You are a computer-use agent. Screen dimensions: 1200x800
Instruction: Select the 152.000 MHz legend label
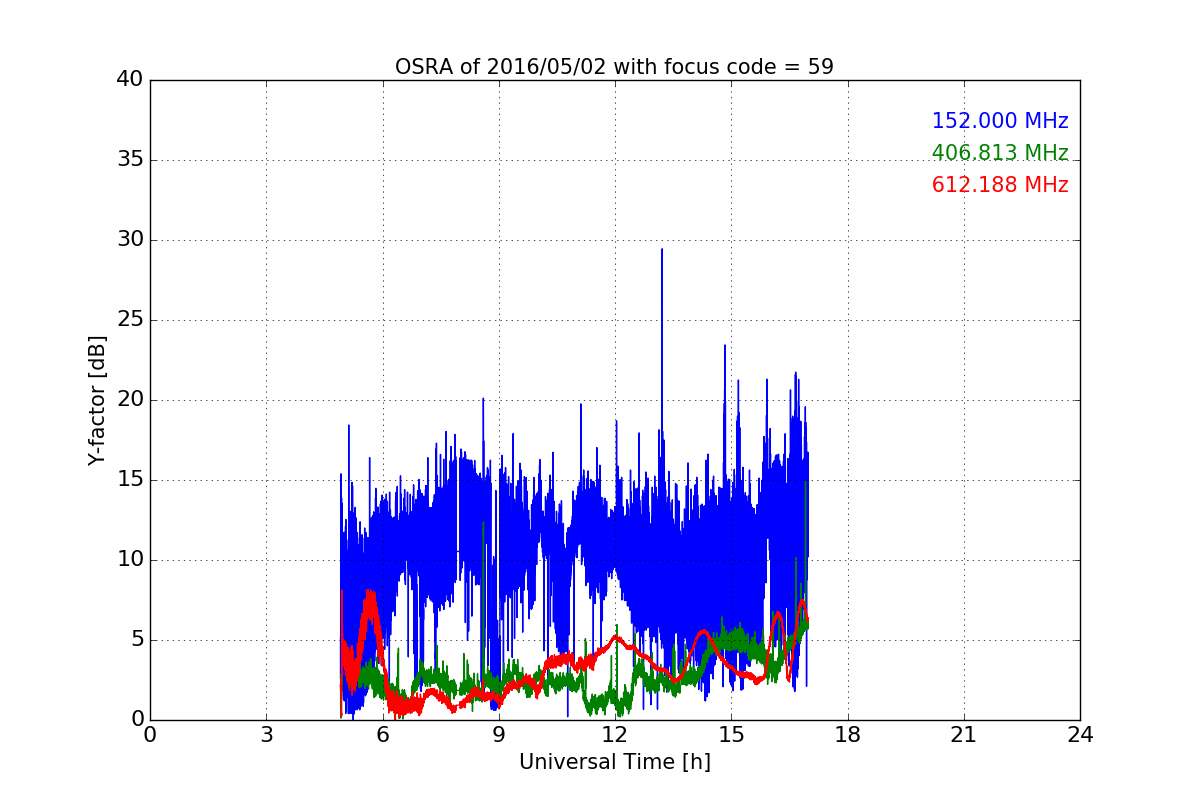[1000, 121]
